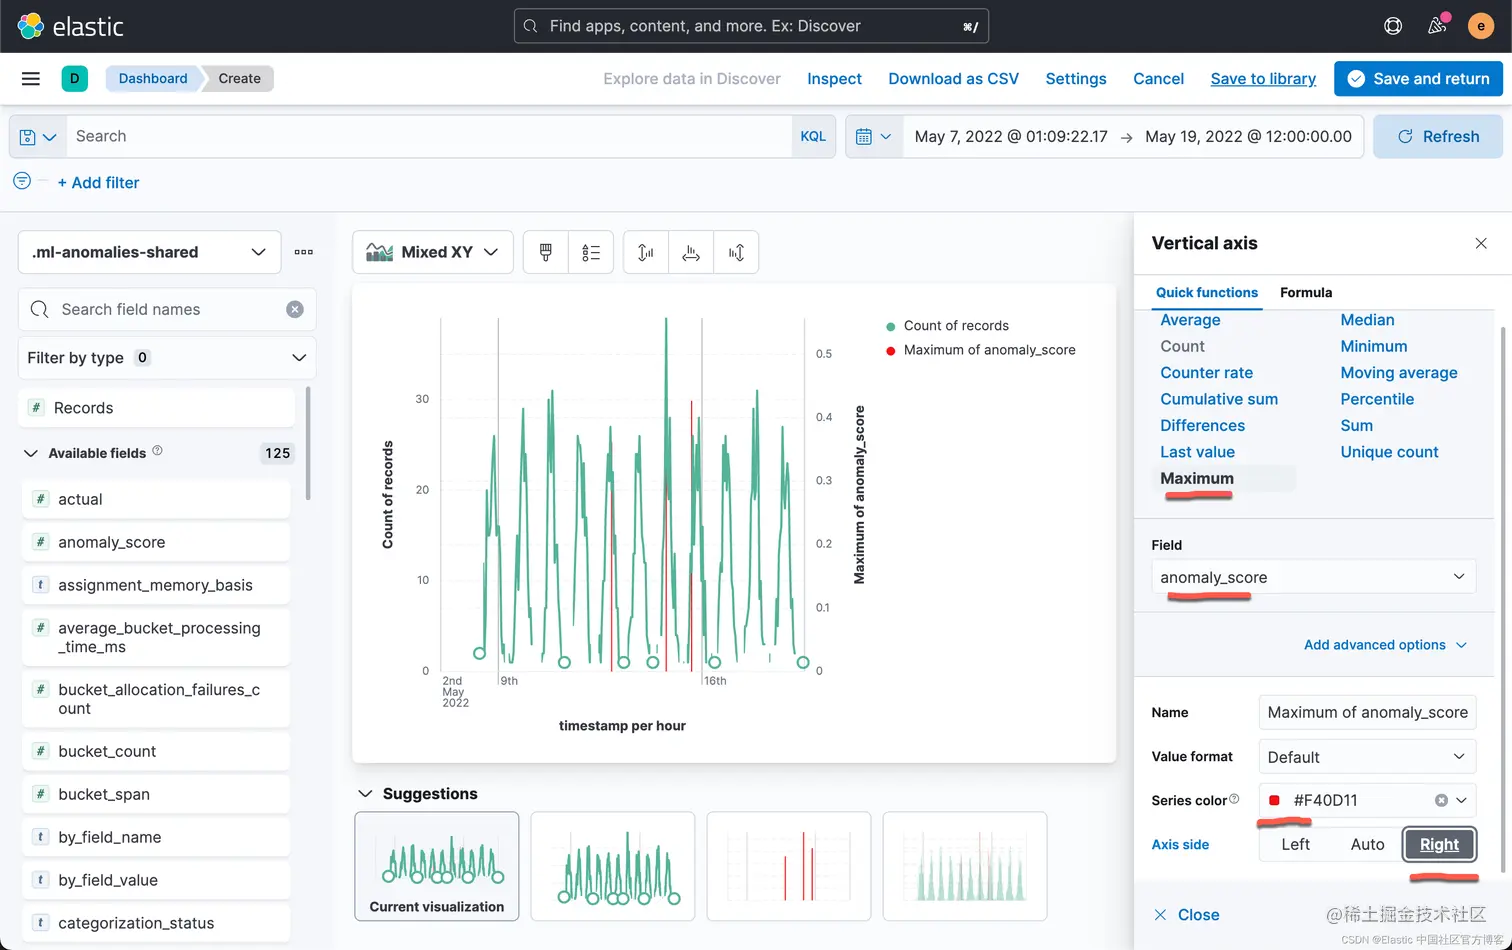The image size is (1512, 950).
Task: Open Value format Default dropdown
Action: click(x=1367, y=757)
